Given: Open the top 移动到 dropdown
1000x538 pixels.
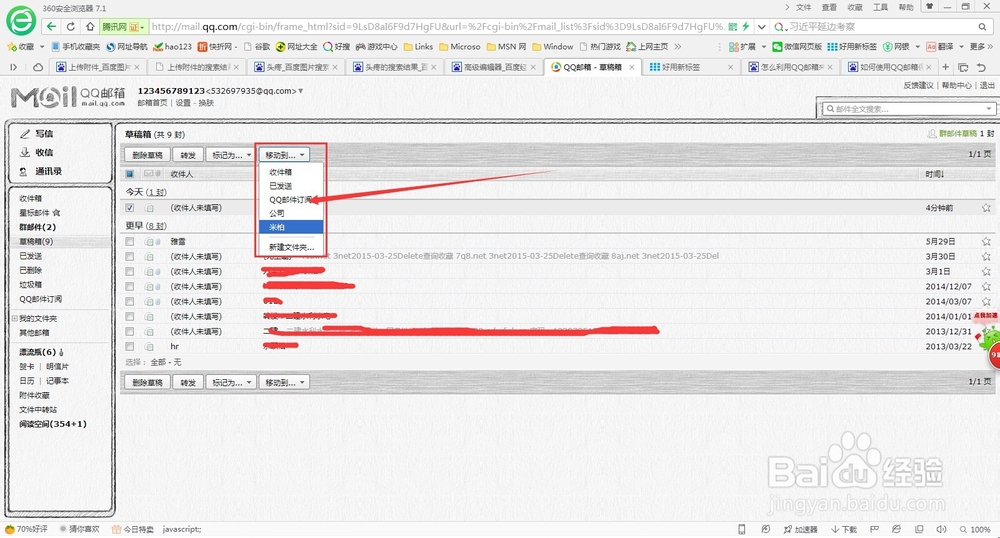Looking at the screenshot, I should (x=284, y=155).
